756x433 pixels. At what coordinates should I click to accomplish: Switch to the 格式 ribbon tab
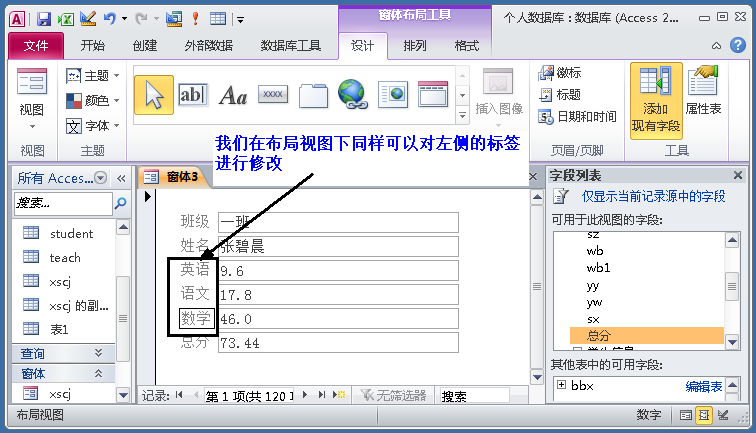click(x=467, y=45)
